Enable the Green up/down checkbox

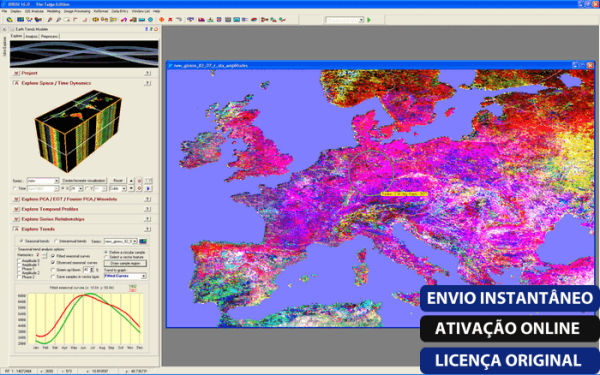click(53, 270)
